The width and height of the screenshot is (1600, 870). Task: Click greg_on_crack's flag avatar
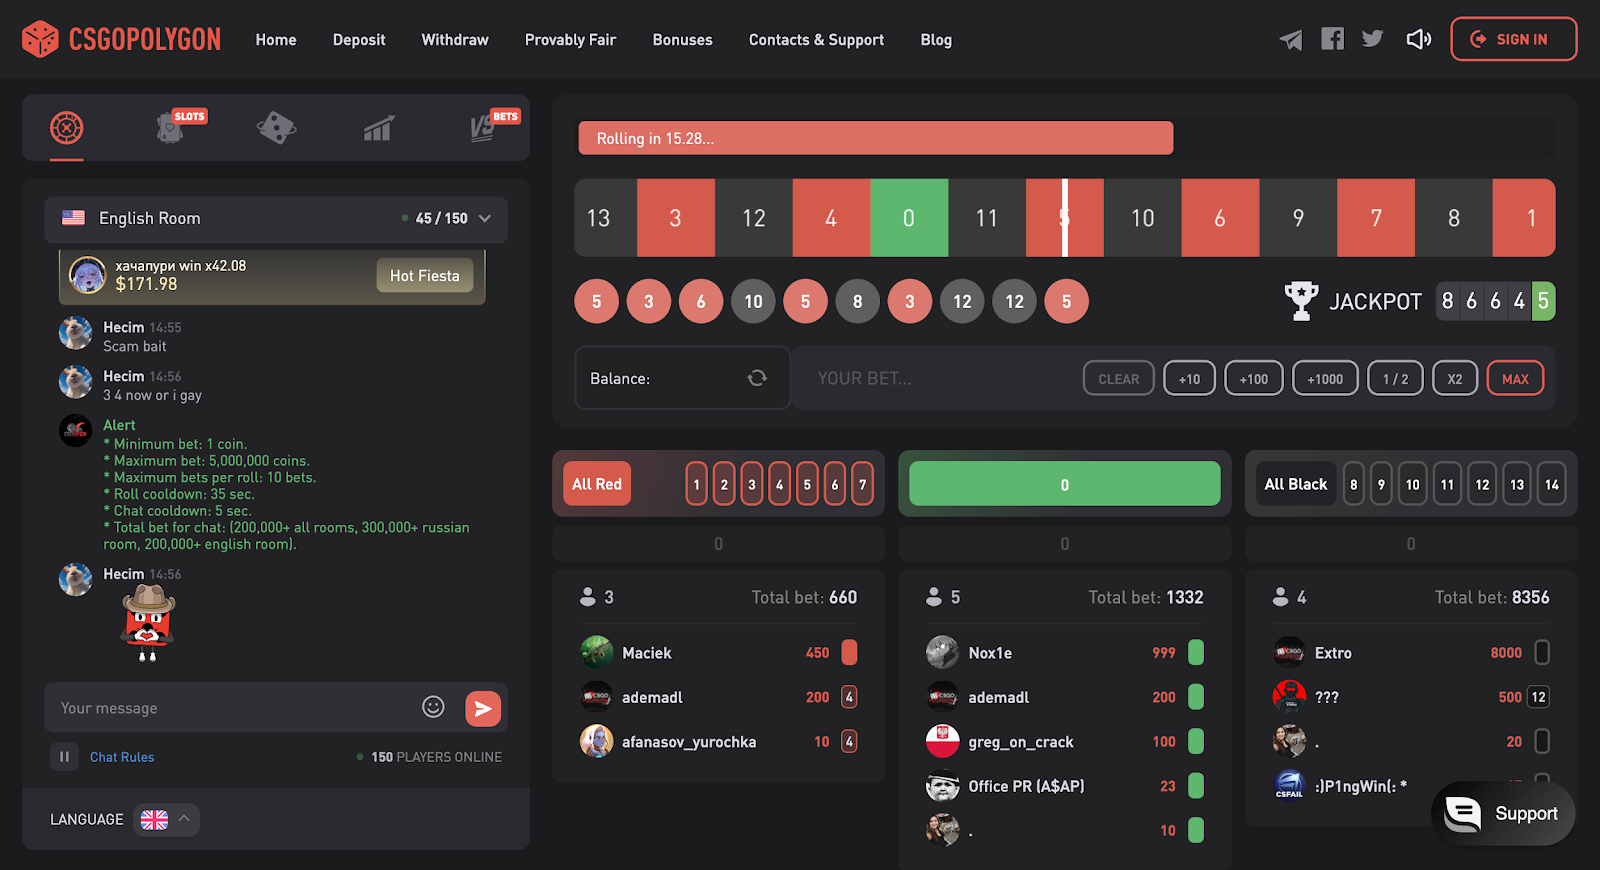[x=943, y=741]
